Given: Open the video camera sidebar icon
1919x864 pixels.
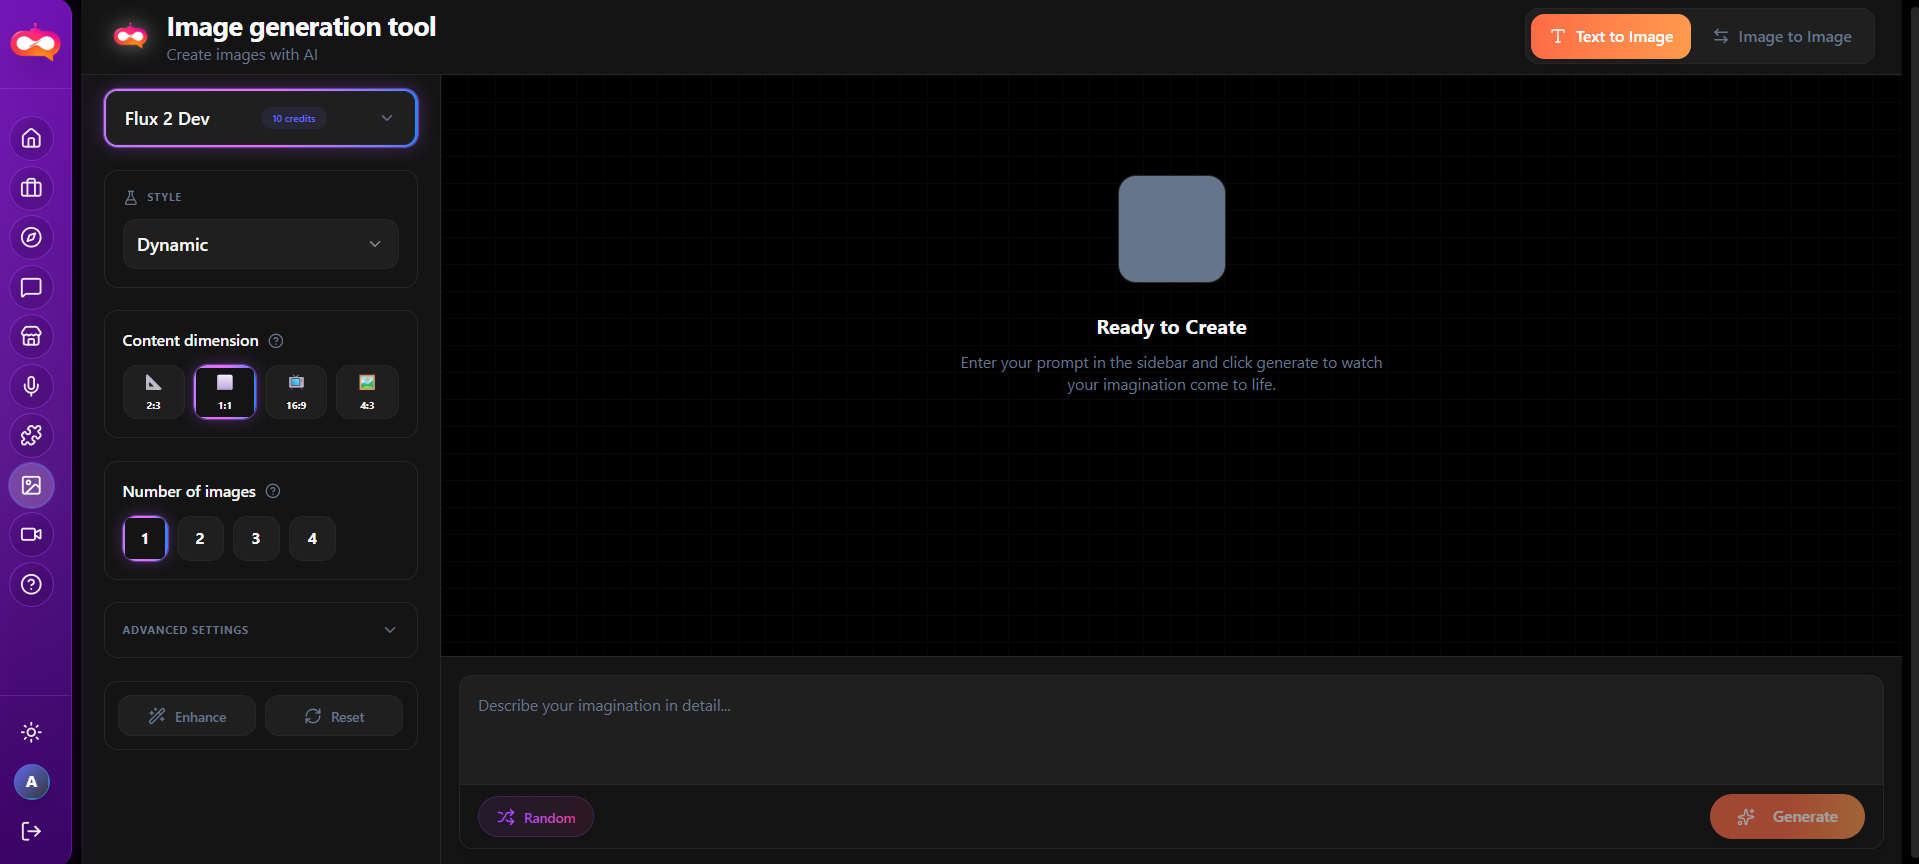Looking at the screenshot, I should [31, 534].
